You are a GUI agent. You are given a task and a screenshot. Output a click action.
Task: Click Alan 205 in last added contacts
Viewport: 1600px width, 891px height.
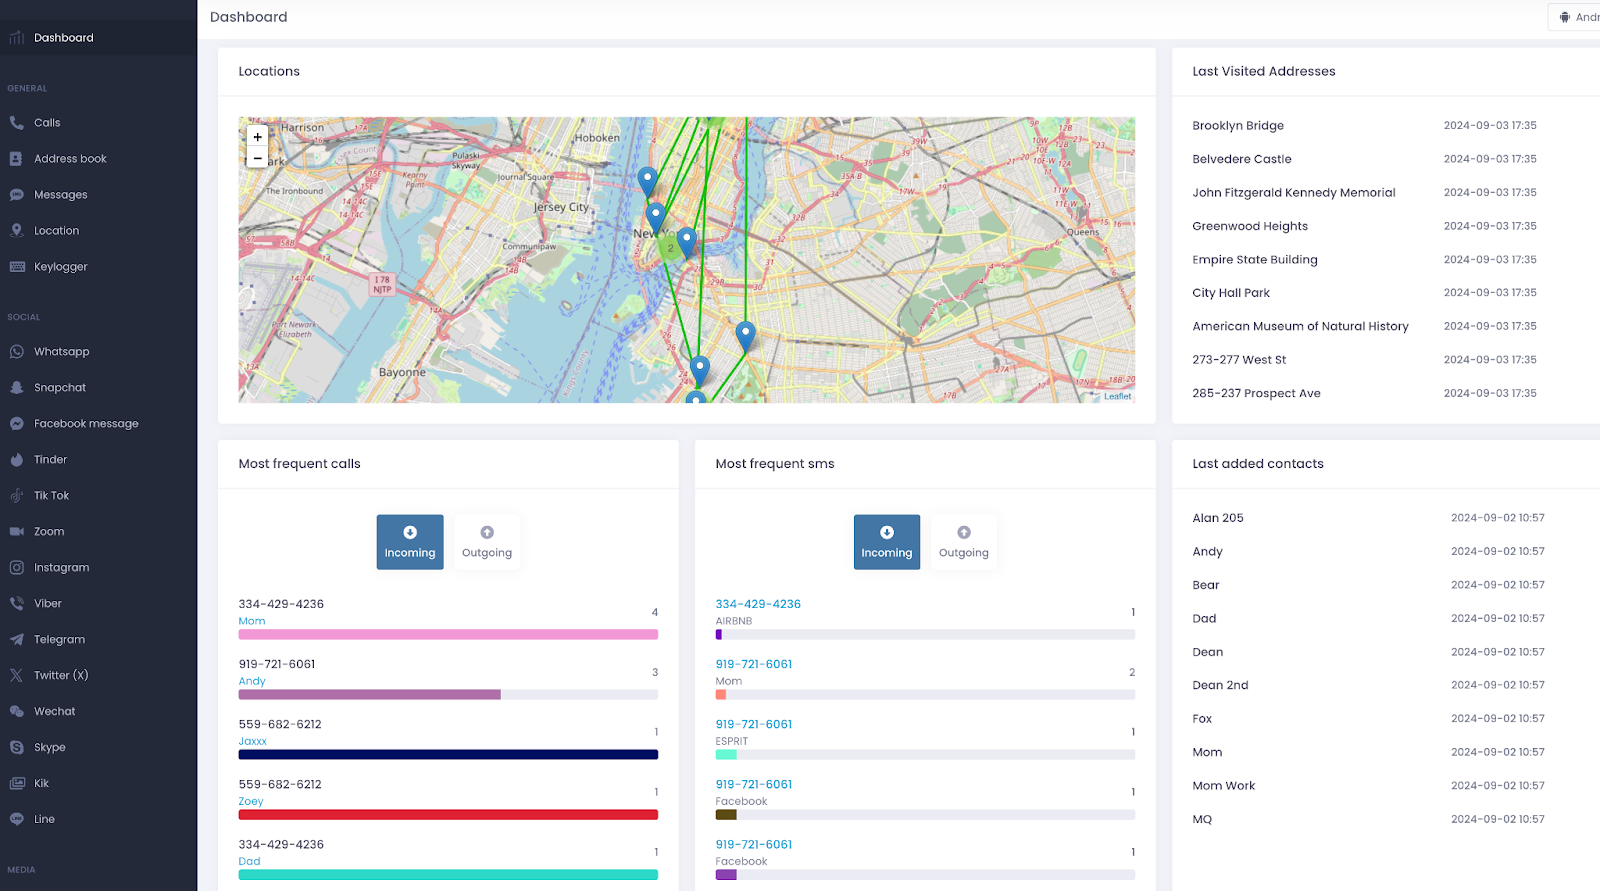[x=1218, y=518]
